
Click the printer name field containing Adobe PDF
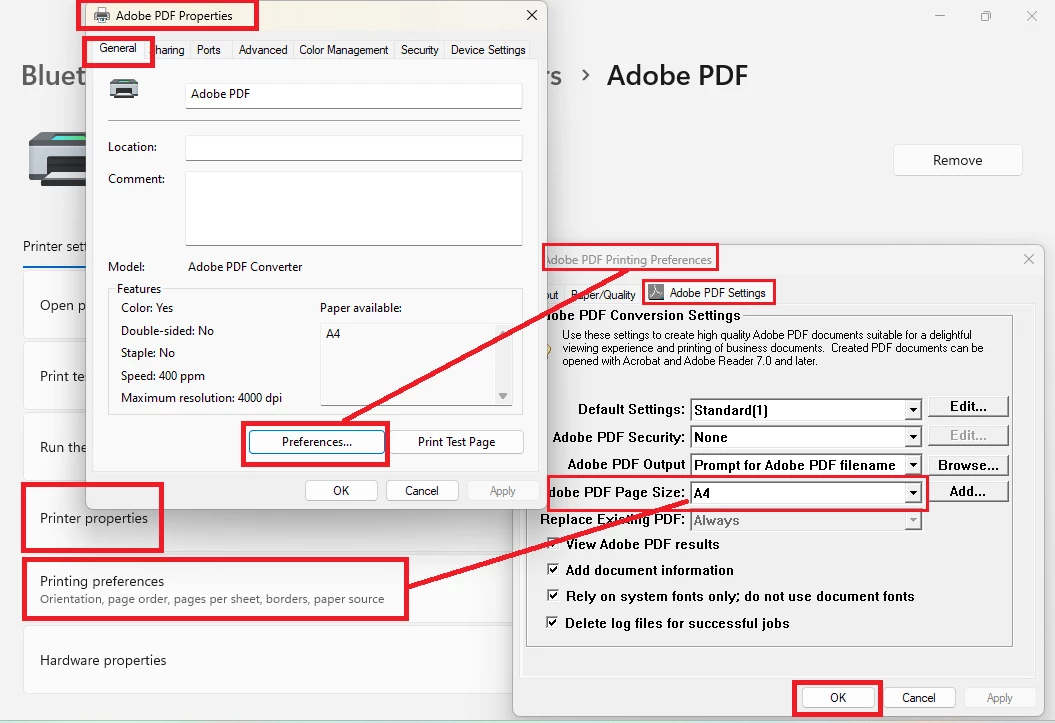pos(353,95)
